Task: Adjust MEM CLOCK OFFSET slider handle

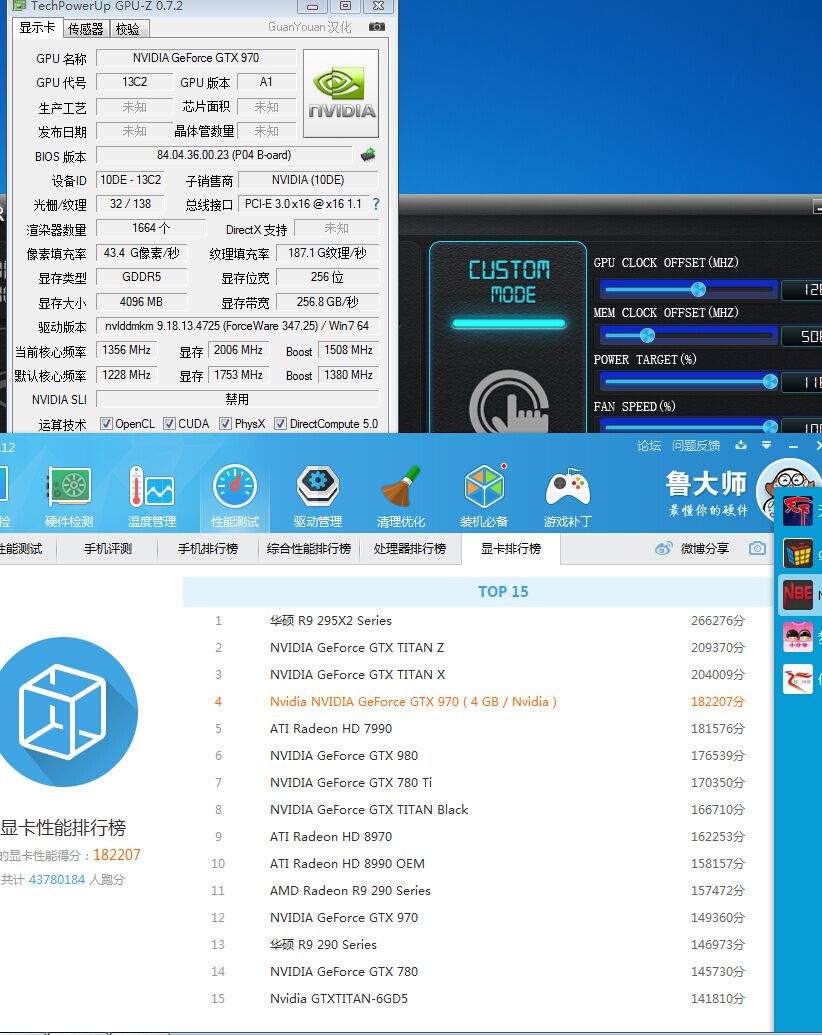Action: (x=647, y=336)
